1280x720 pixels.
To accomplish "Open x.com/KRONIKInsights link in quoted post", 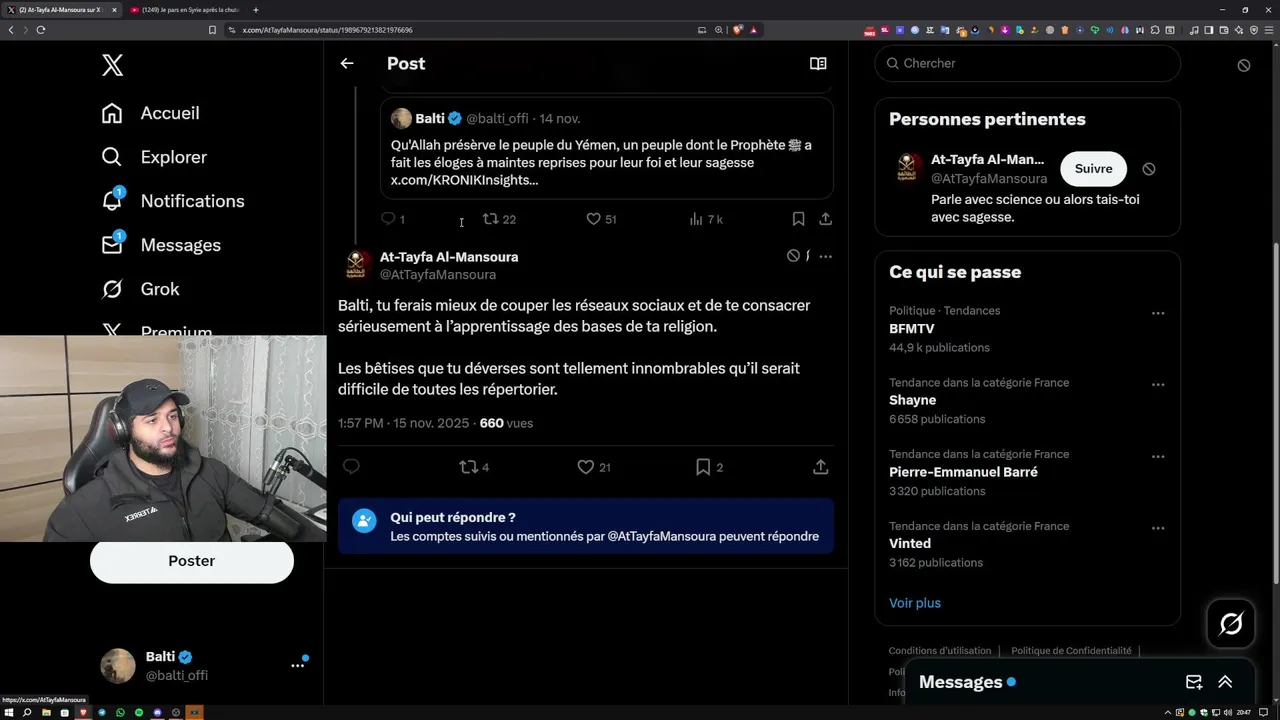I will click(464, 180).
